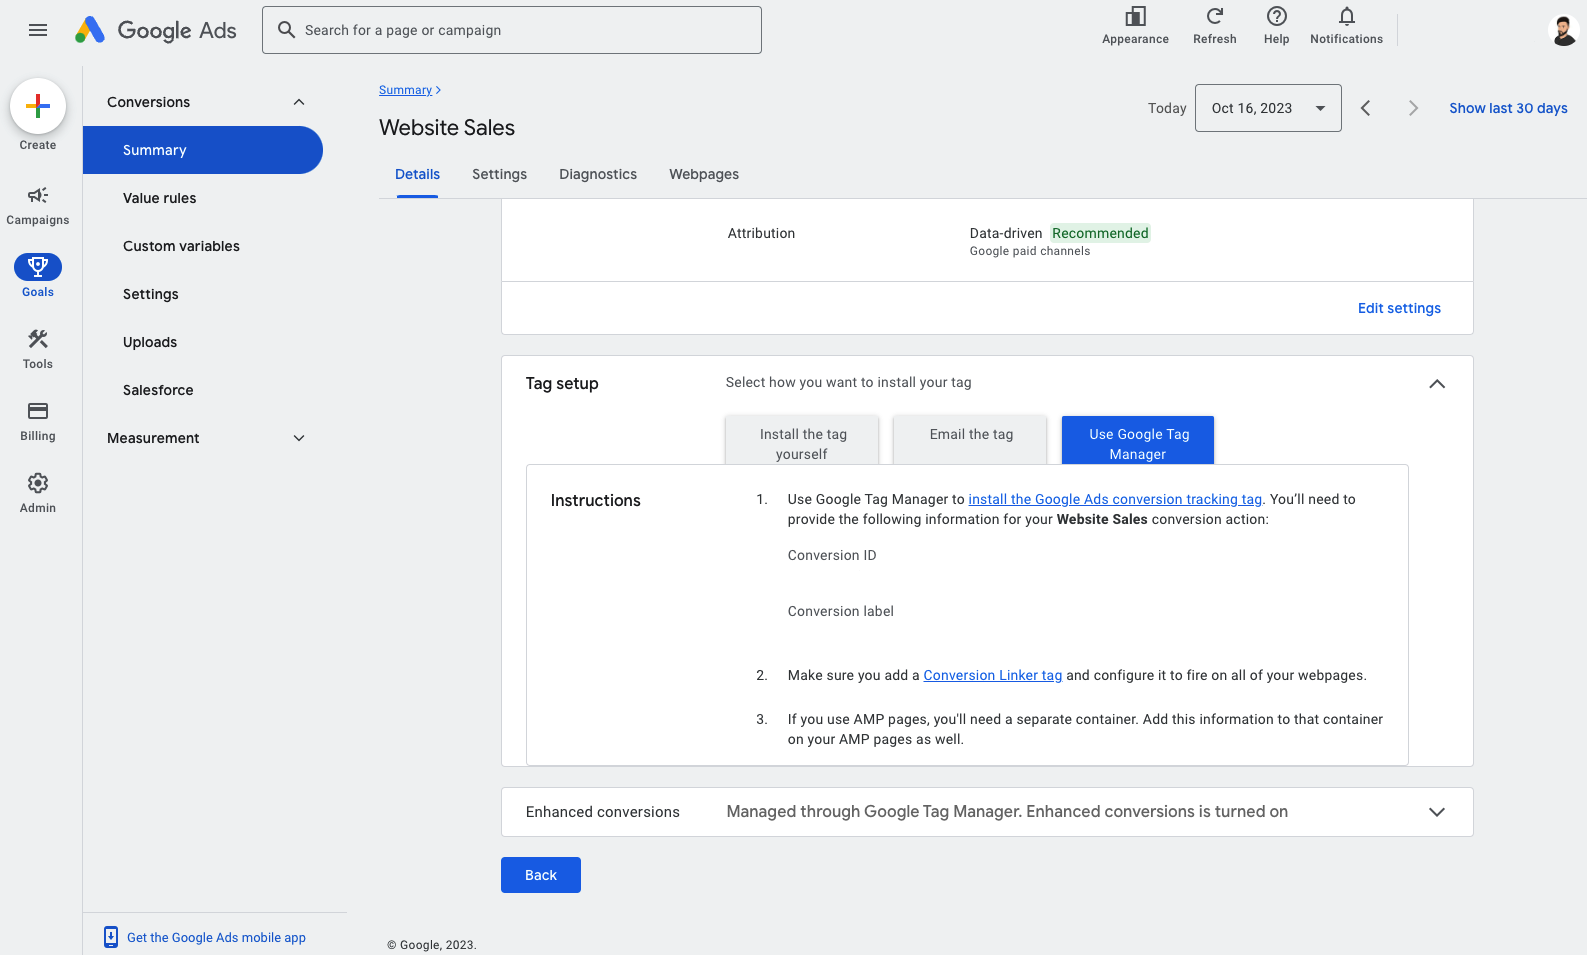Viewport: 1587px width, 955px height.
Task: Open Custom variables in the sidebar
Action: (203, 246)
